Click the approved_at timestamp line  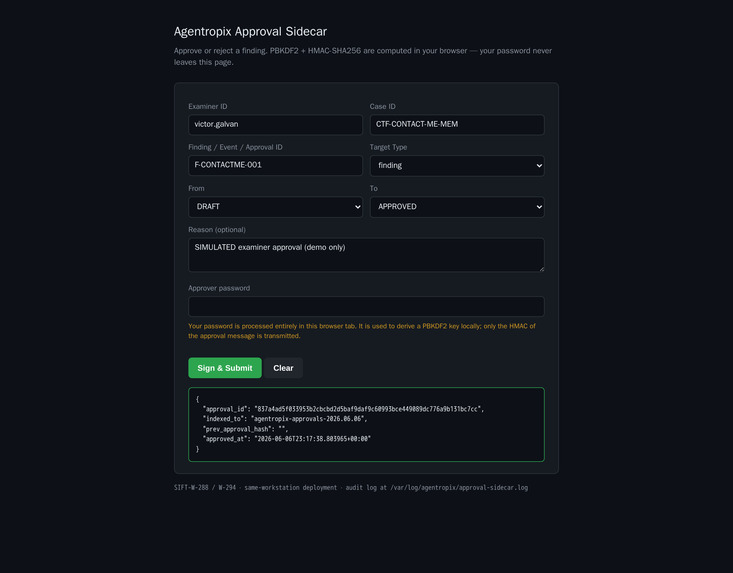pos(287,439)
